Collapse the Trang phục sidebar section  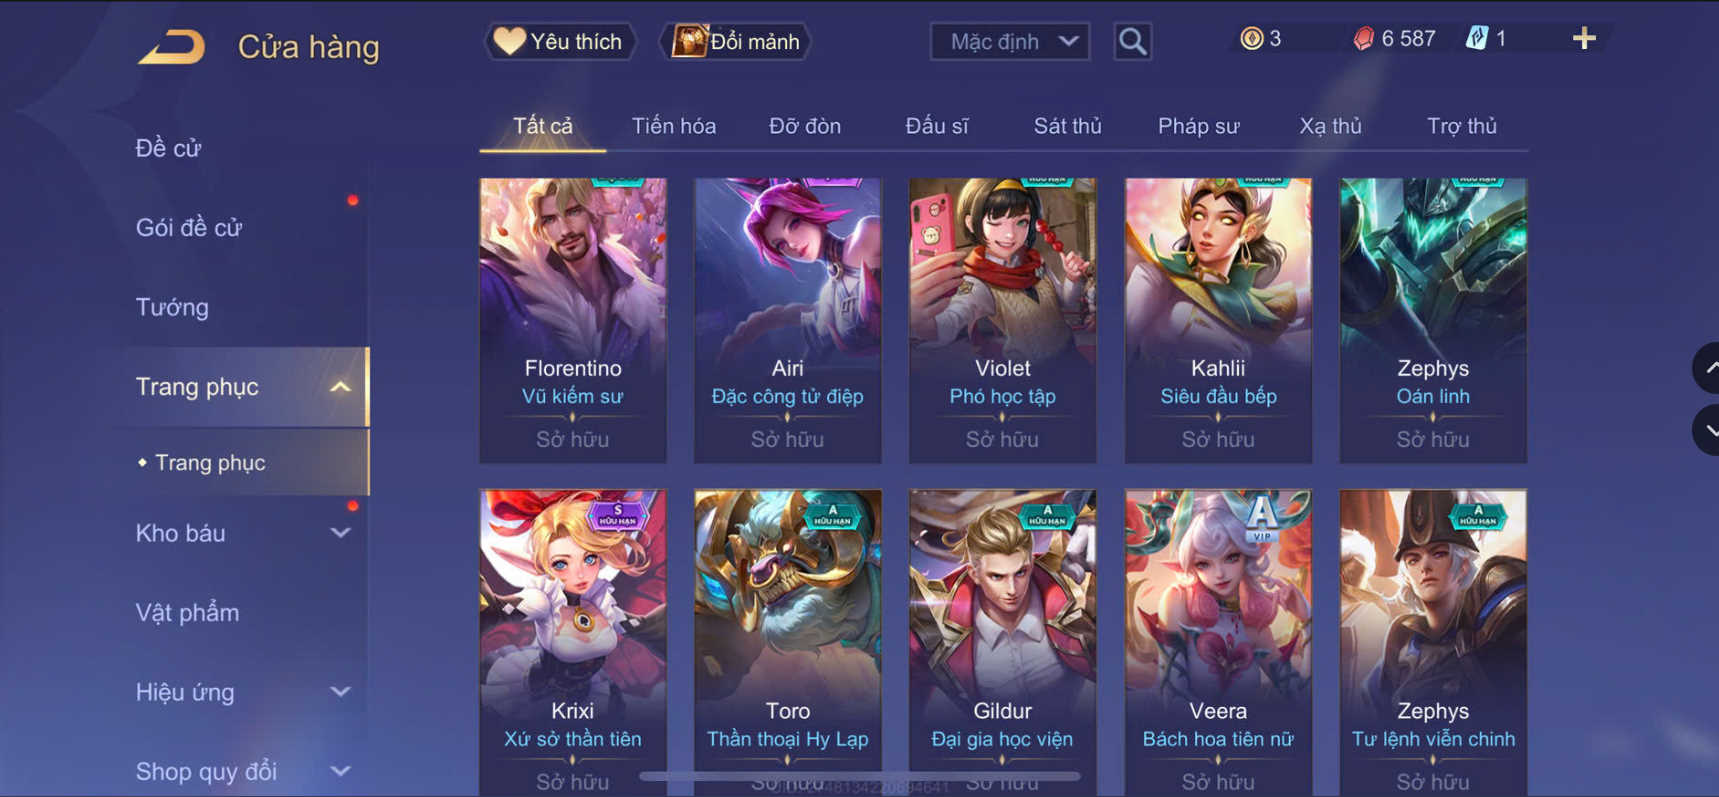[340, 387]
